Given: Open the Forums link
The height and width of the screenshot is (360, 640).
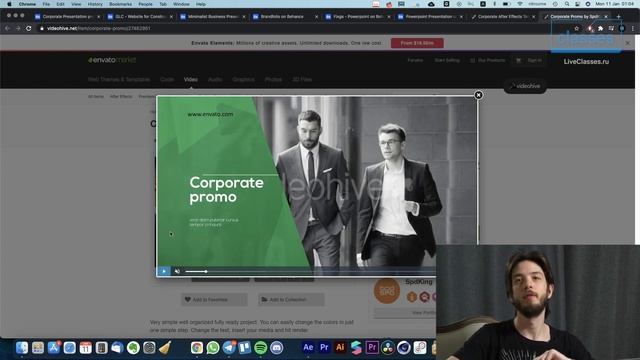Looking at the screenshot, I should tap(415, 60).
